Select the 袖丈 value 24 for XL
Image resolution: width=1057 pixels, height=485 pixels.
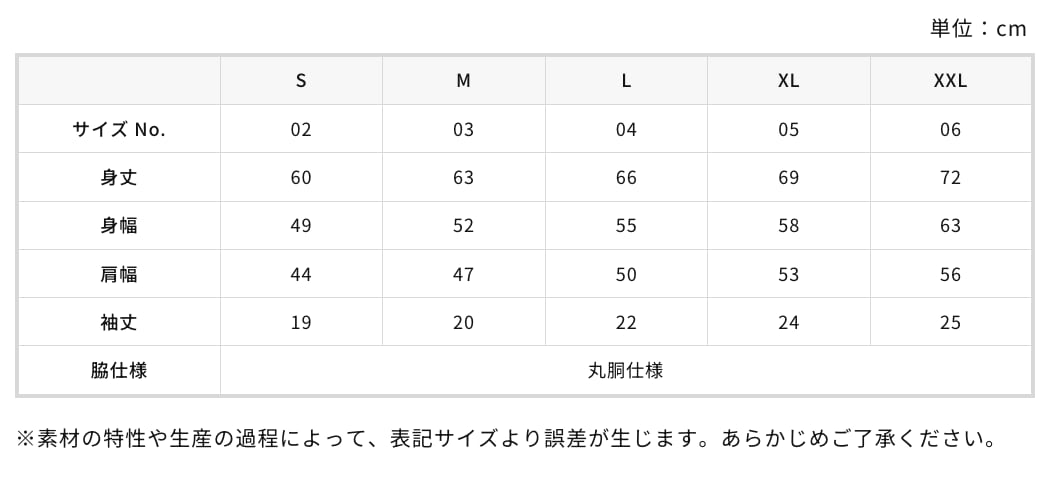[789, 322]
